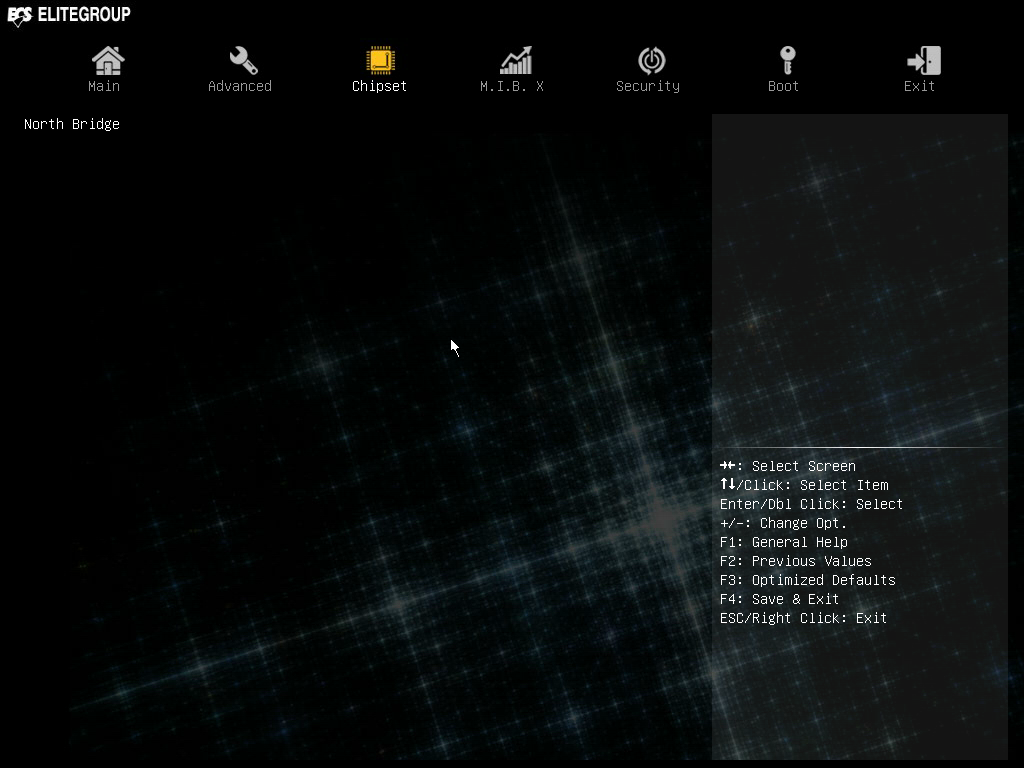Image resolution: width=1024 pixels, height=768 pixels.
Task: Click the ESC/Right Click: Exit line
Action: [803, 618]
